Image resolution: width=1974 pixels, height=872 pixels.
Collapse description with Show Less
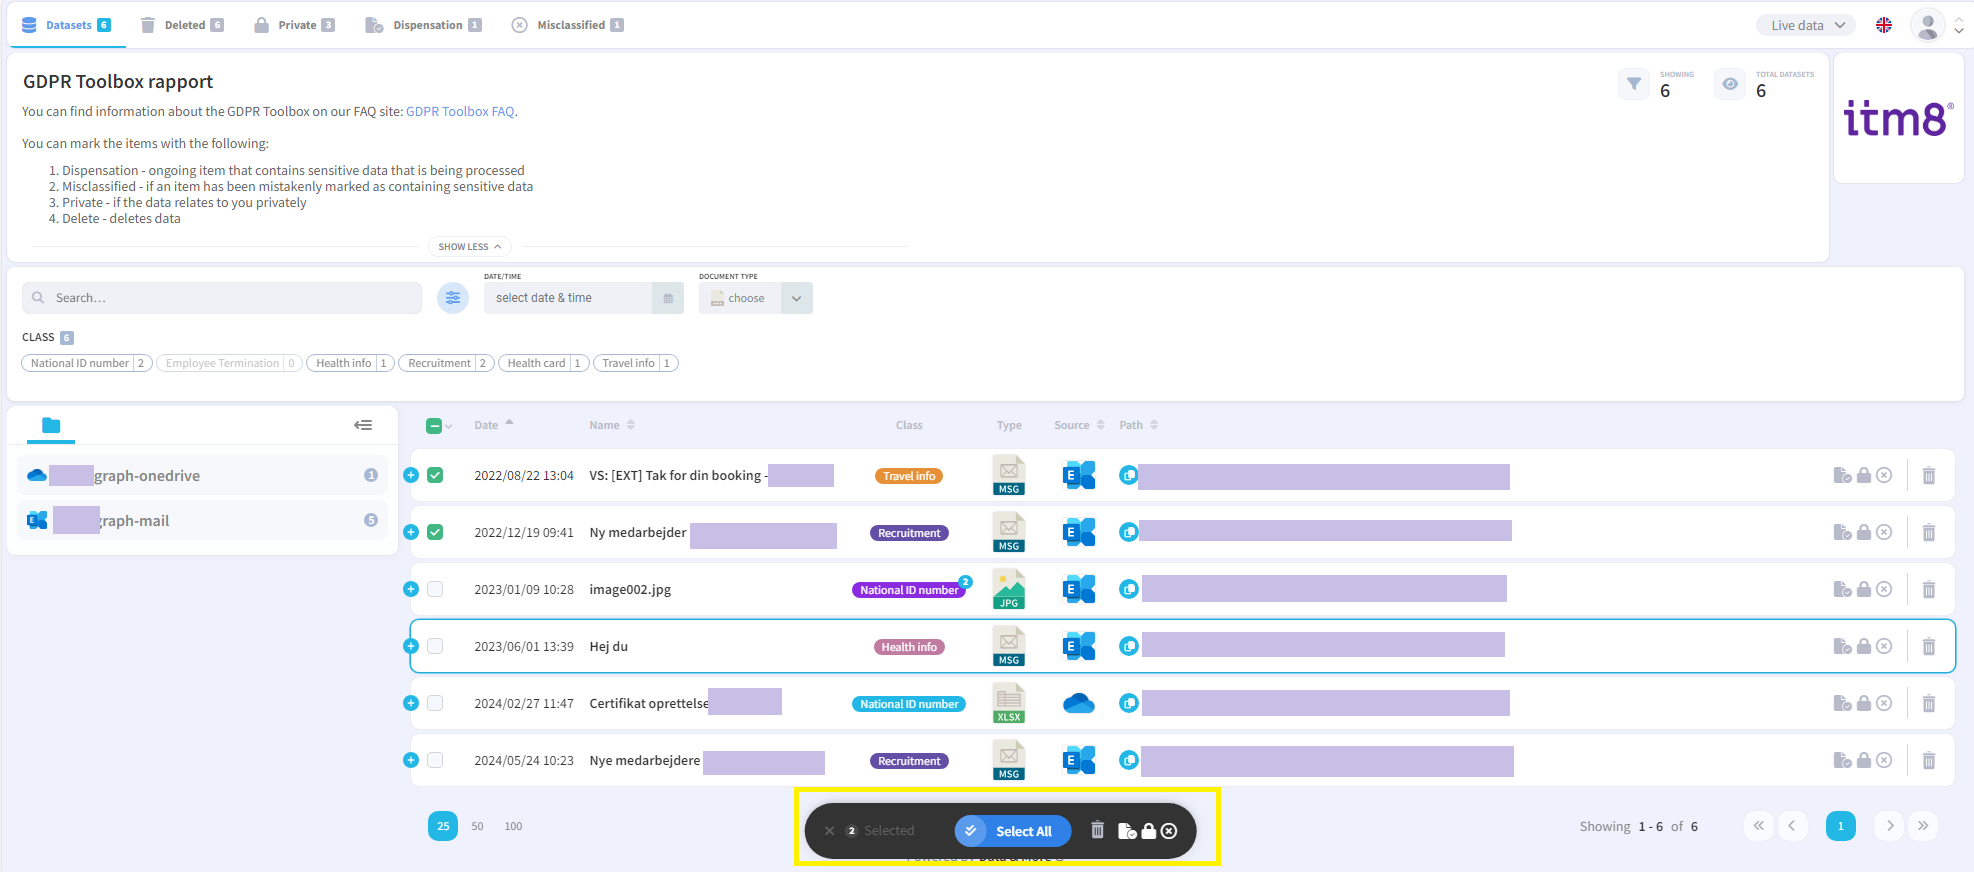469,246
